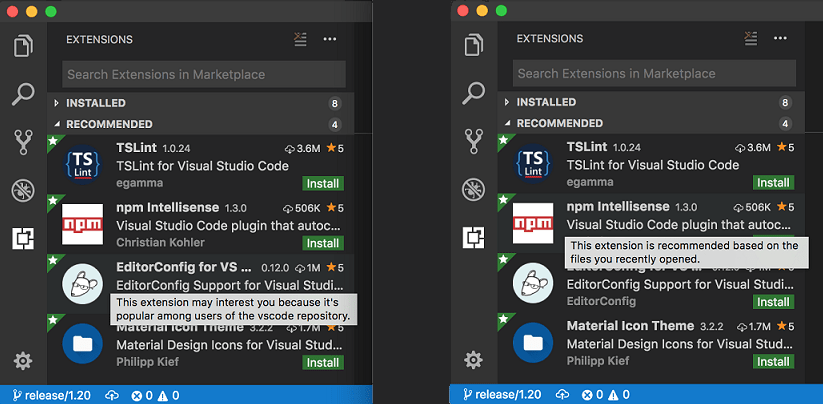Click npm logo in left window
The image size is (823, 404).
point(82,224)
